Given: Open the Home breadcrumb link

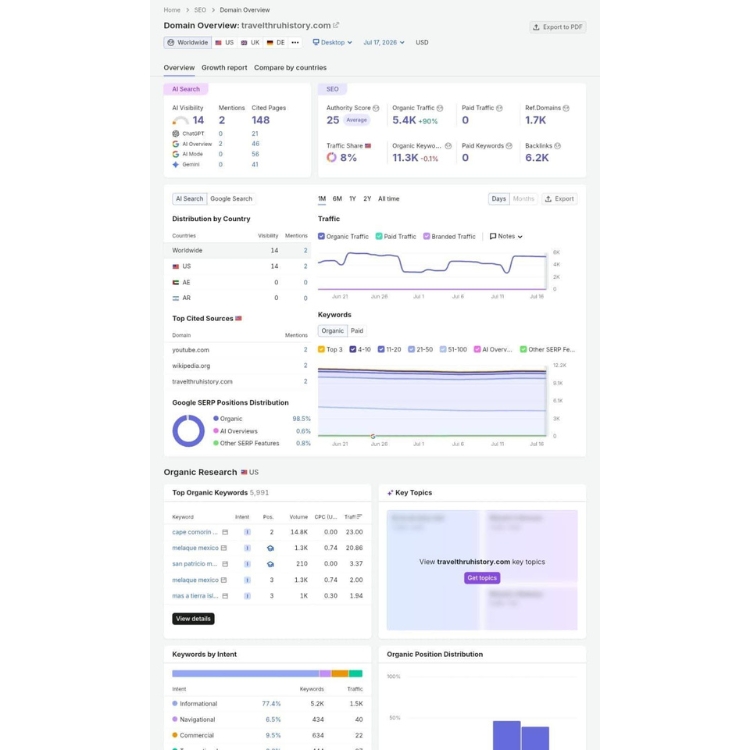Looking at the screenshot, I should [x=172, y=10].
